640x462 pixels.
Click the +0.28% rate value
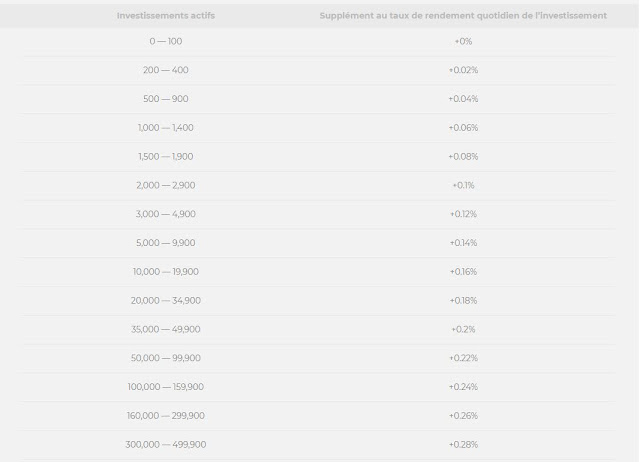tap(463, 444)
